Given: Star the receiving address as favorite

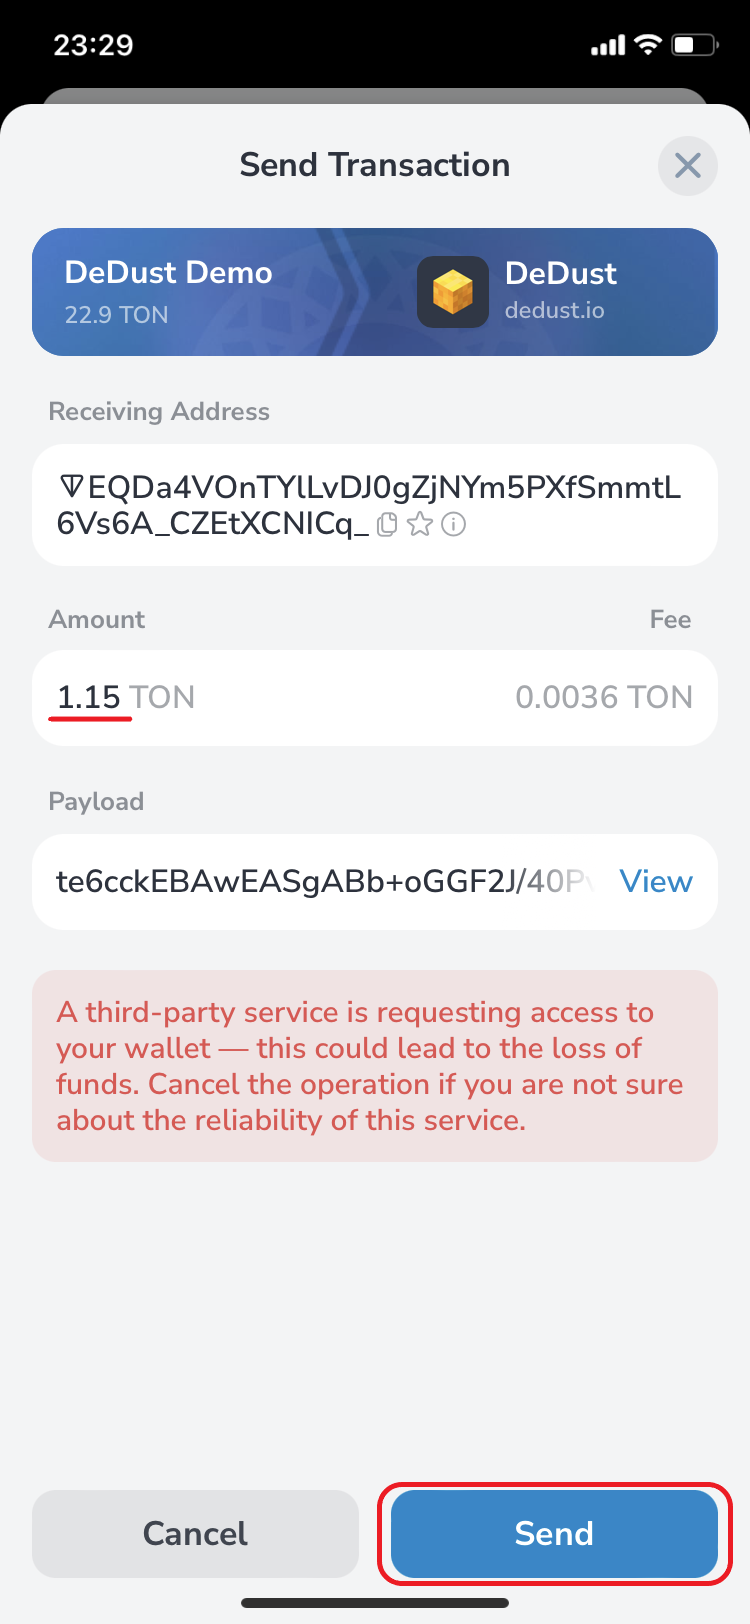Looking at the screenshot, I should point(421,524).
